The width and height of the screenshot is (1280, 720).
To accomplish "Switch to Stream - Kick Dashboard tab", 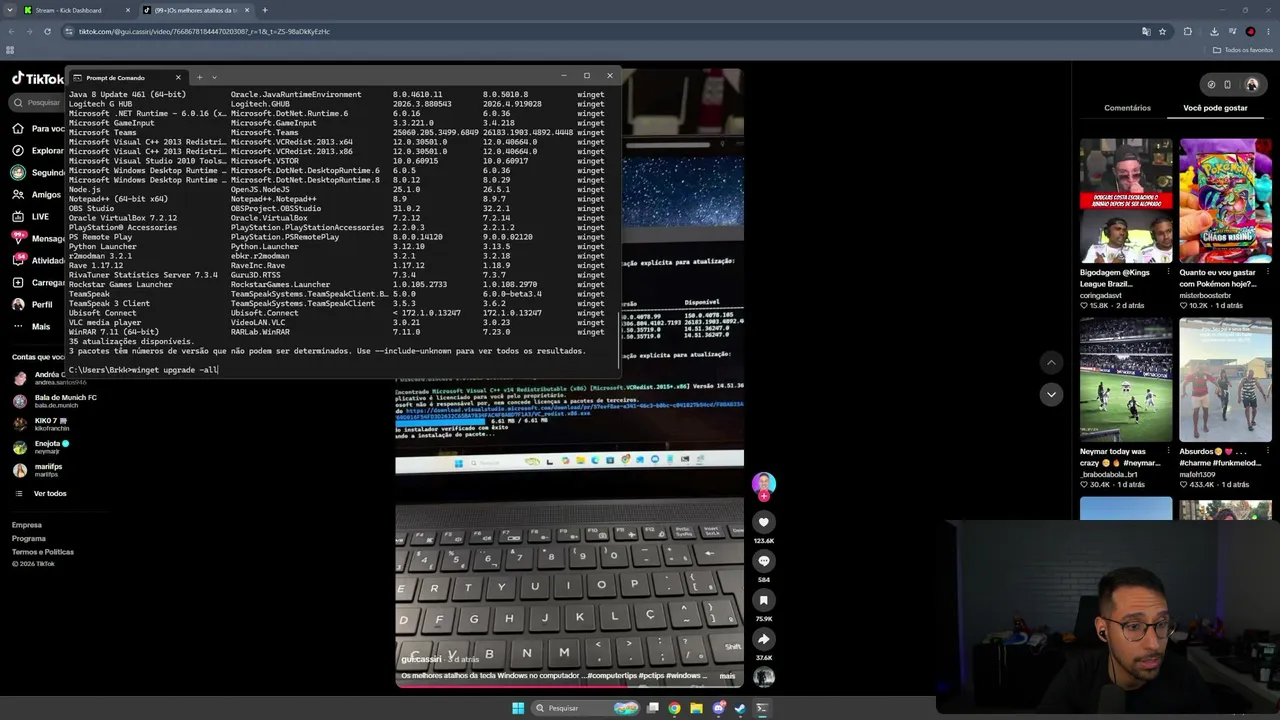I will pos(78,10).
